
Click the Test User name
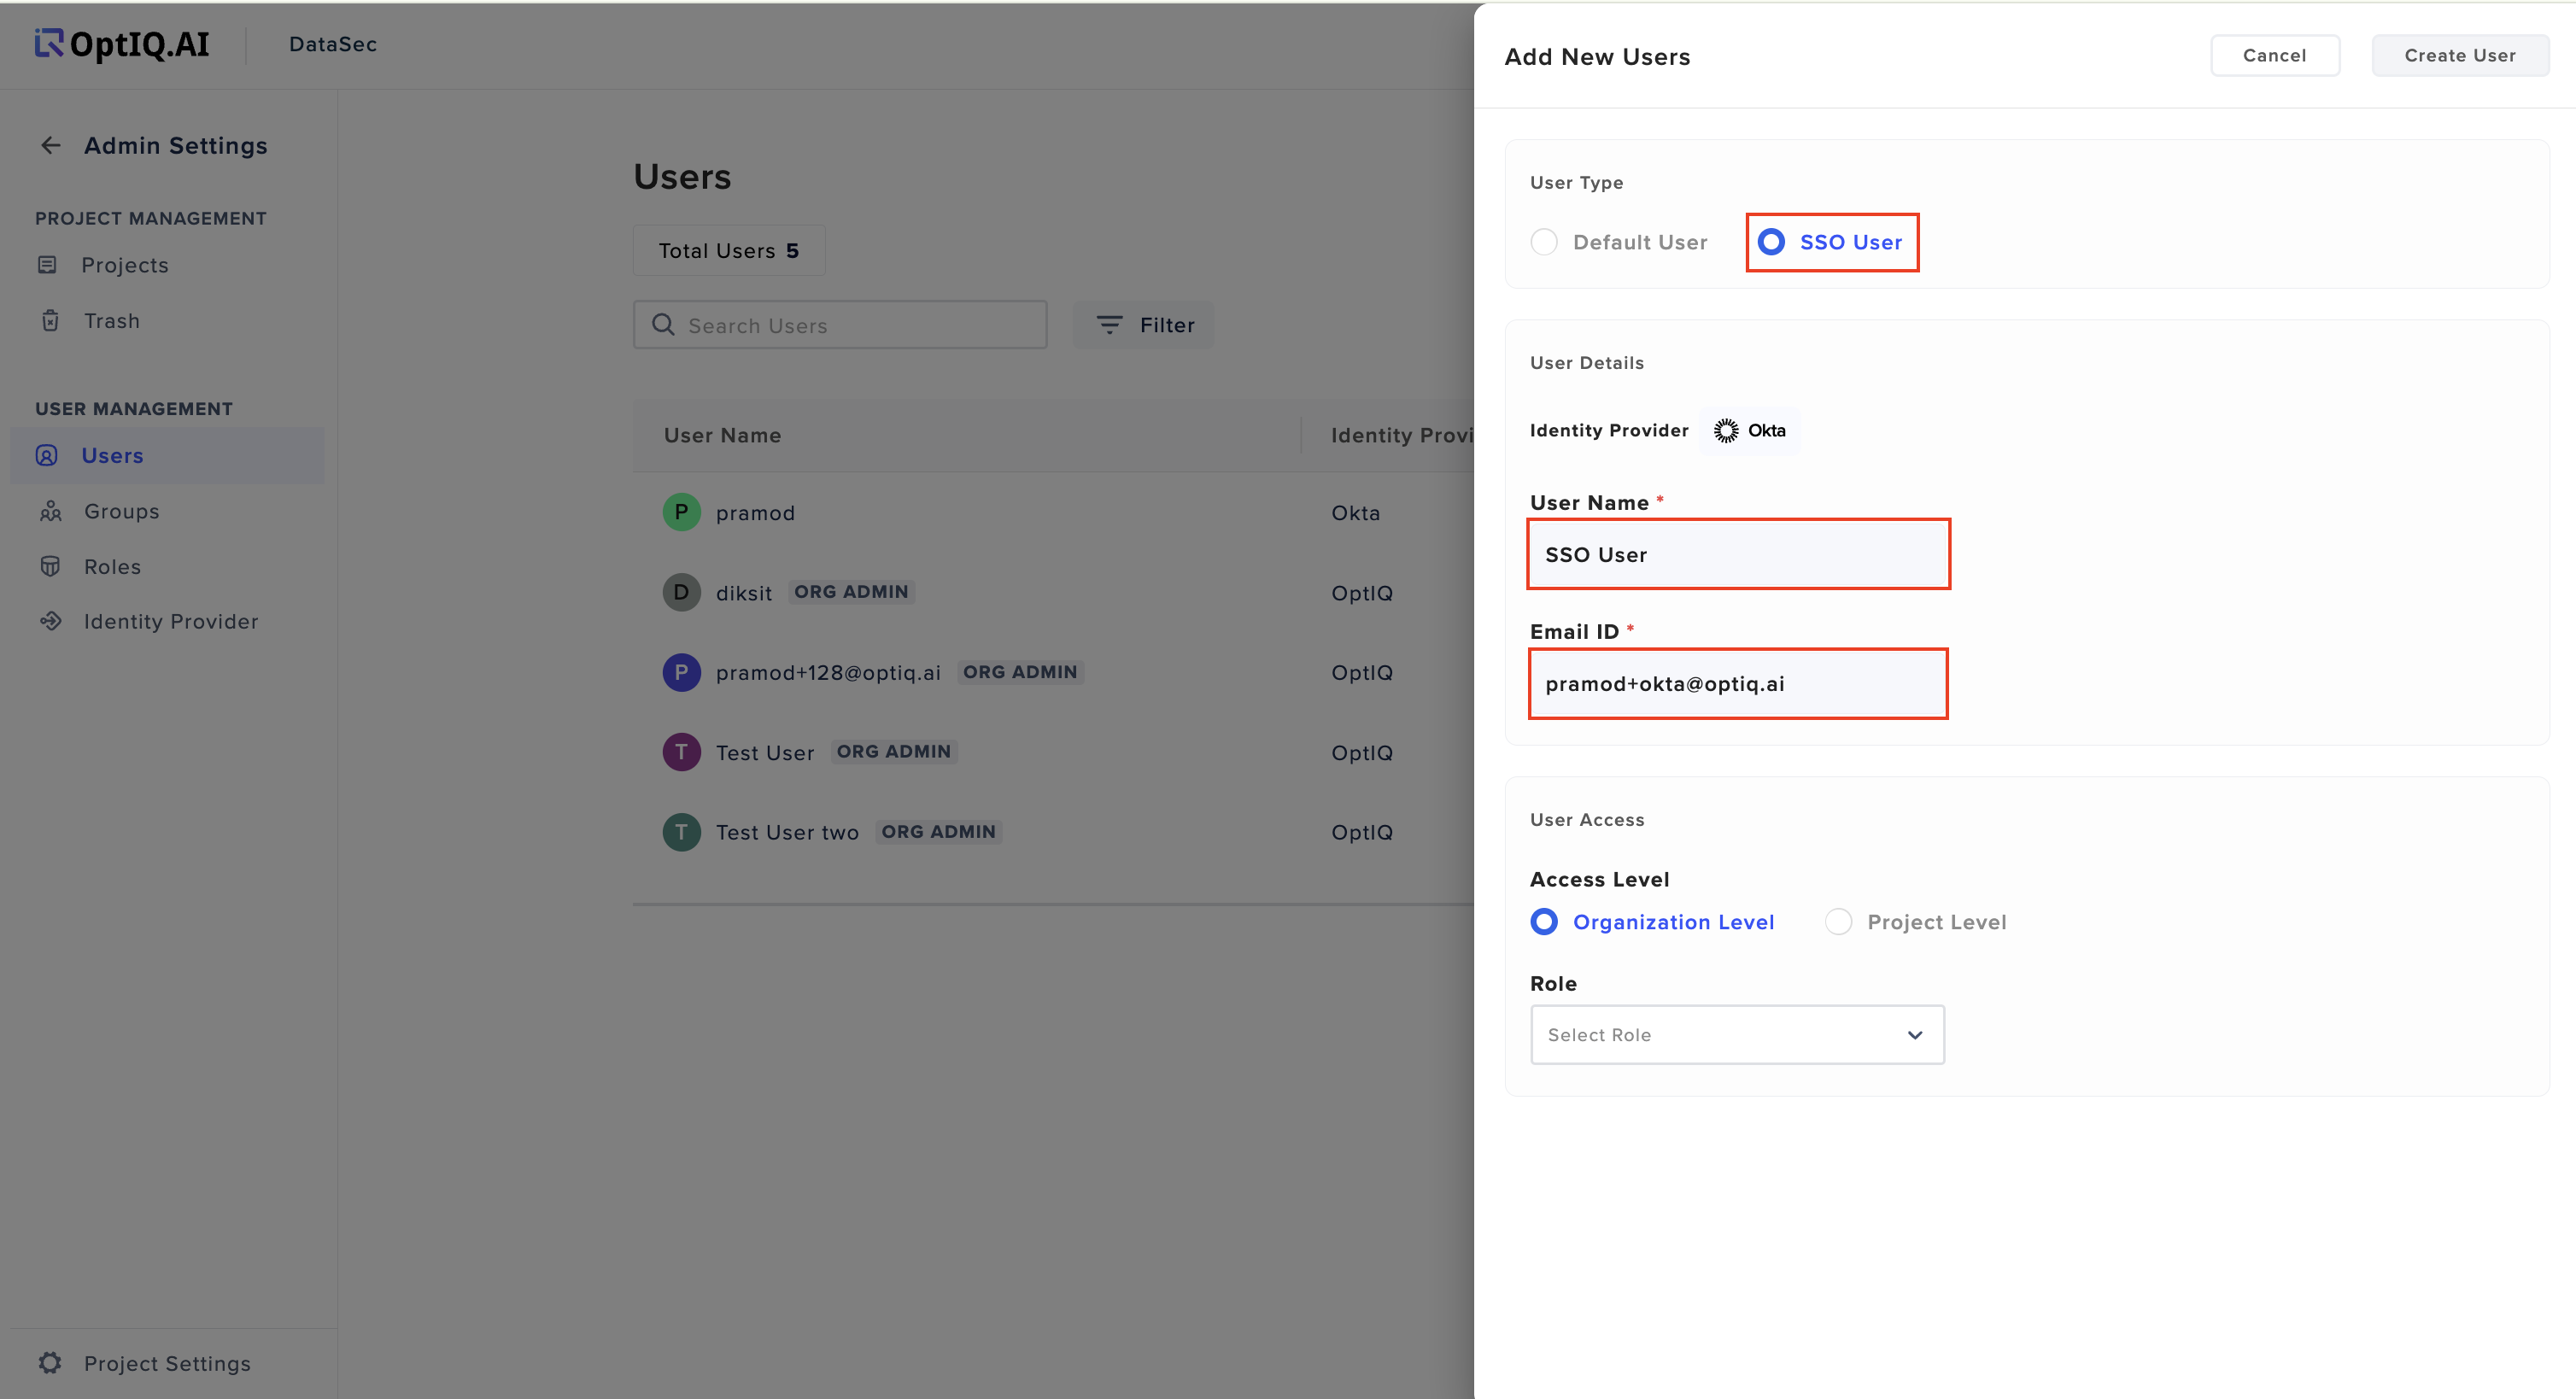[765, 753]
